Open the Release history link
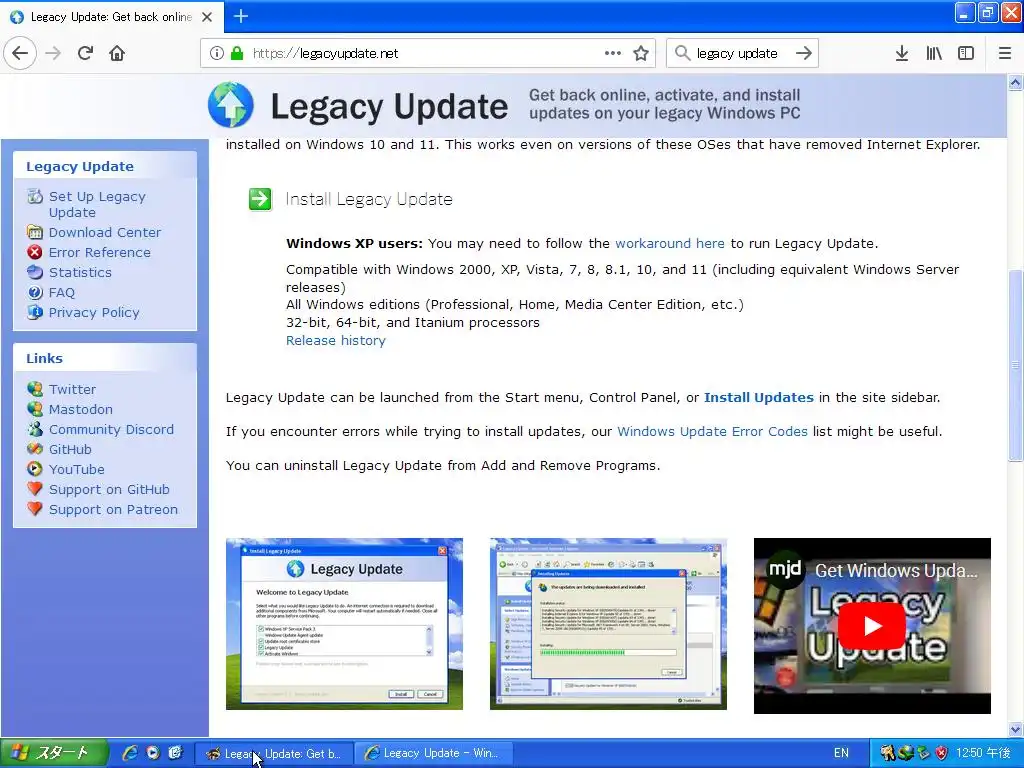 pos(336,340)
